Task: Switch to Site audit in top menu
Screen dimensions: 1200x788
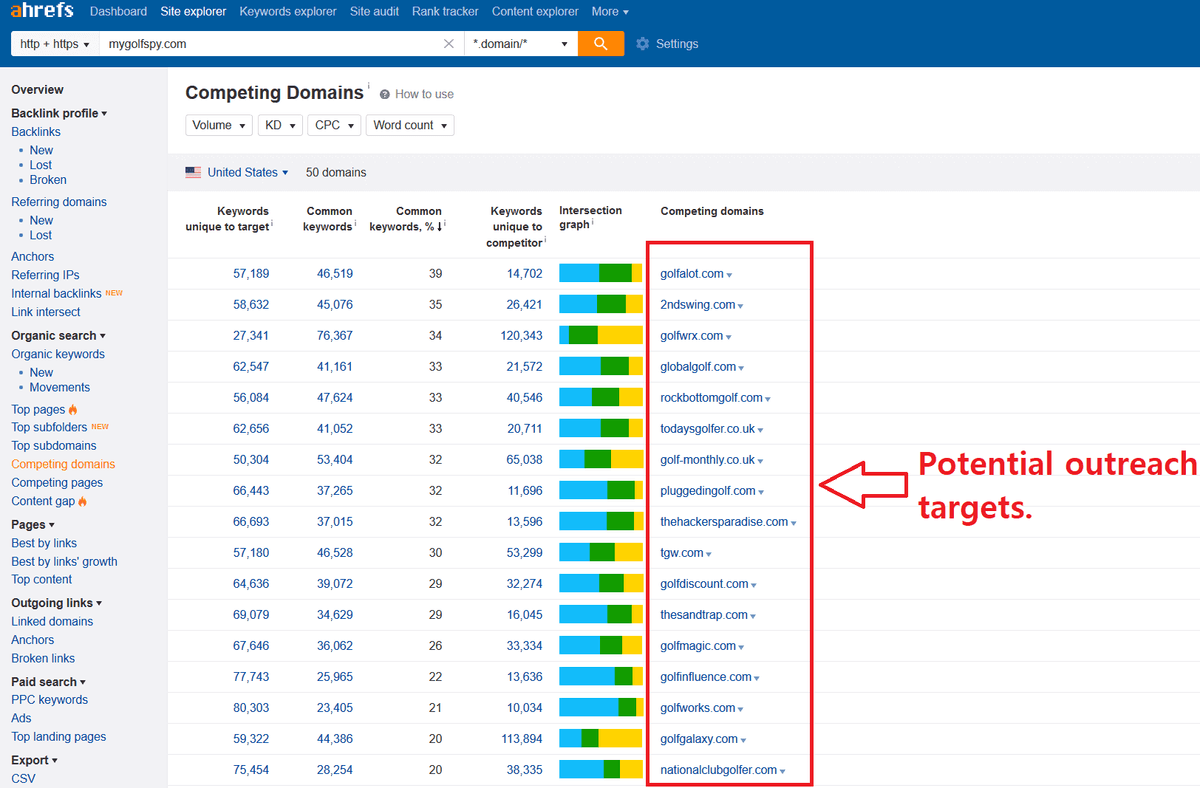Action: tap(374, 12)
